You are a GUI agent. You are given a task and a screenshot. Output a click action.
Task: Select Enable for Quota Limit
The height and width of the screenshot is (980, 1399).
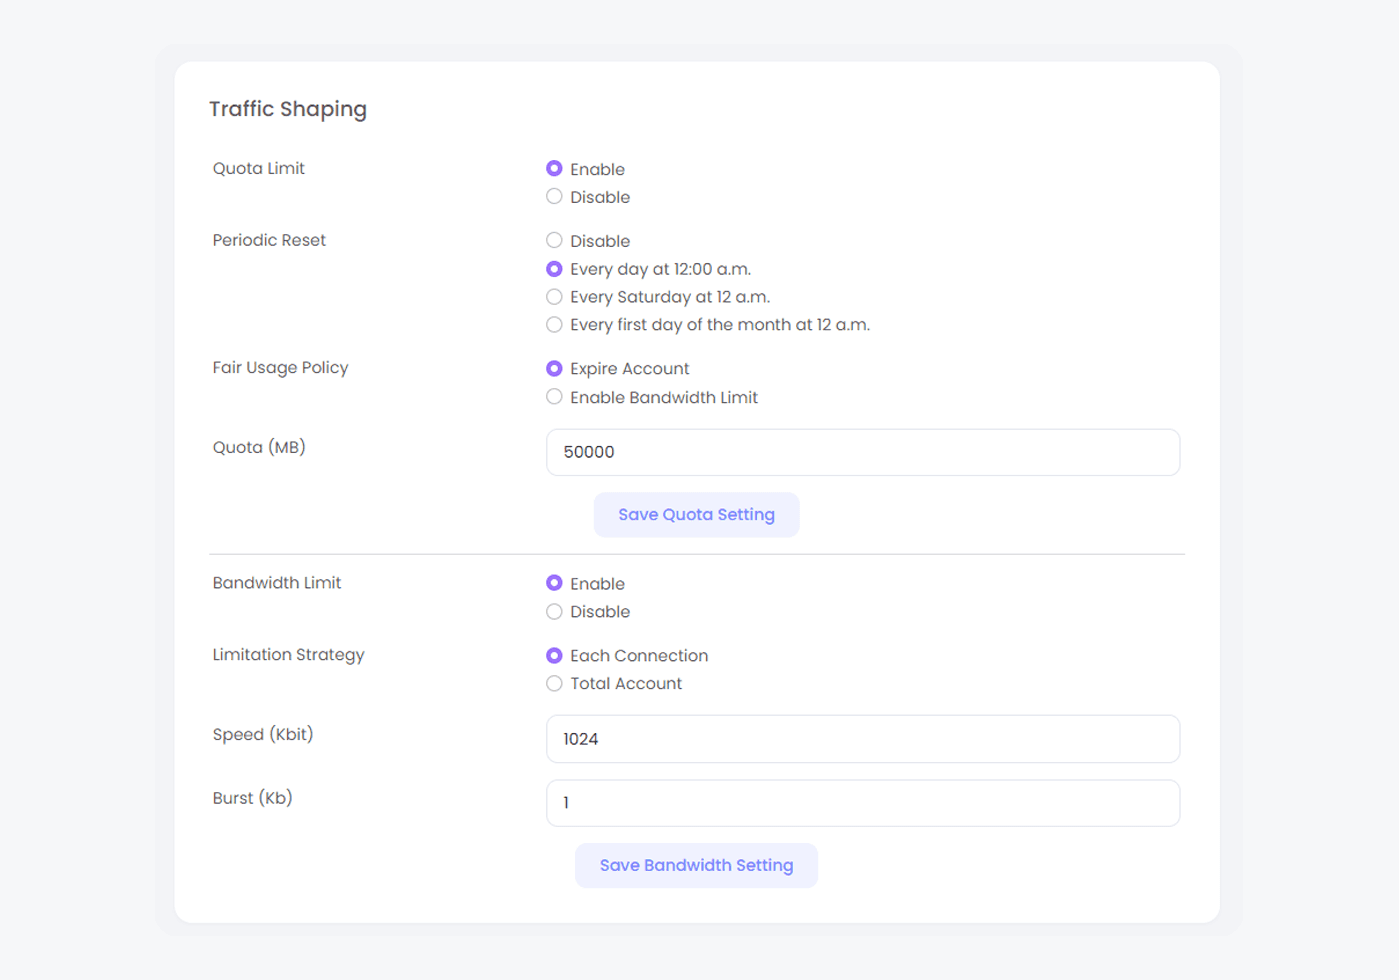pyautogui.click(x=554, y=169)
